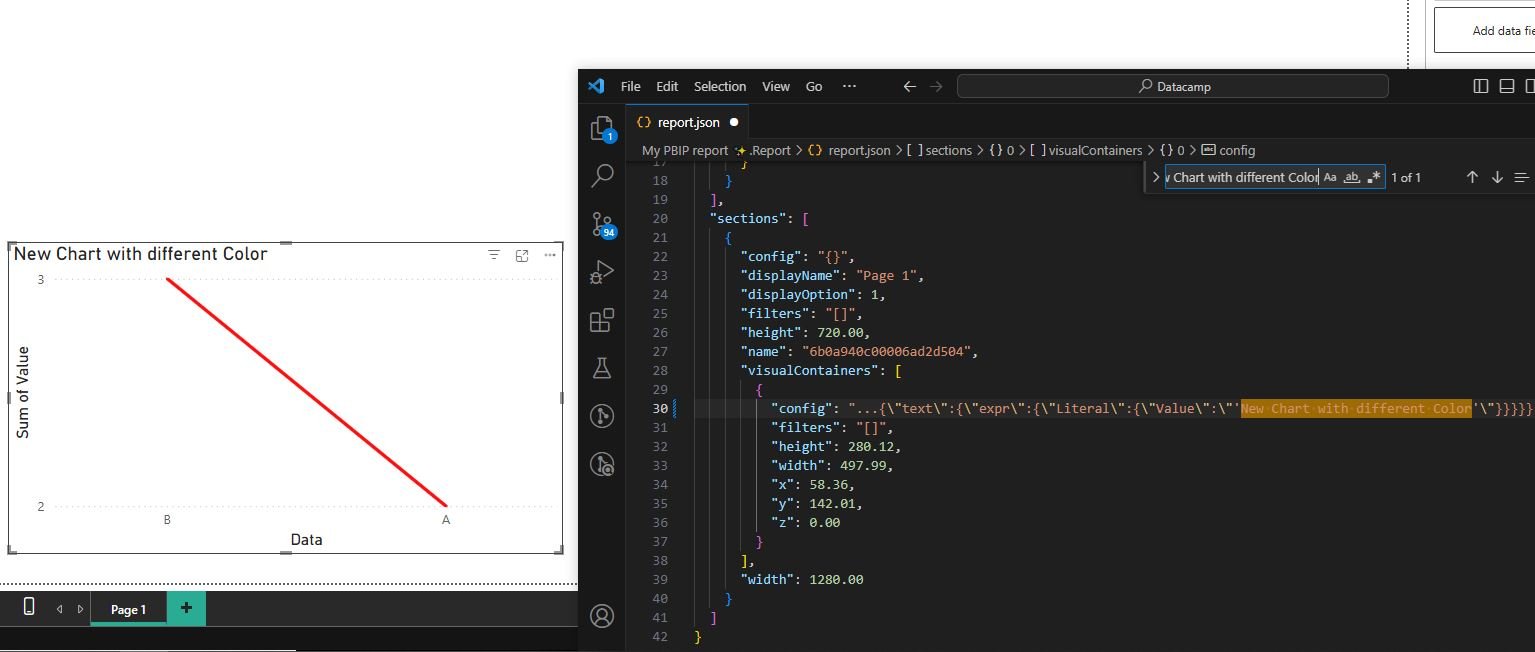Open the Selection menu
This screenshot has height=652, width=1535.
[720, 86]
